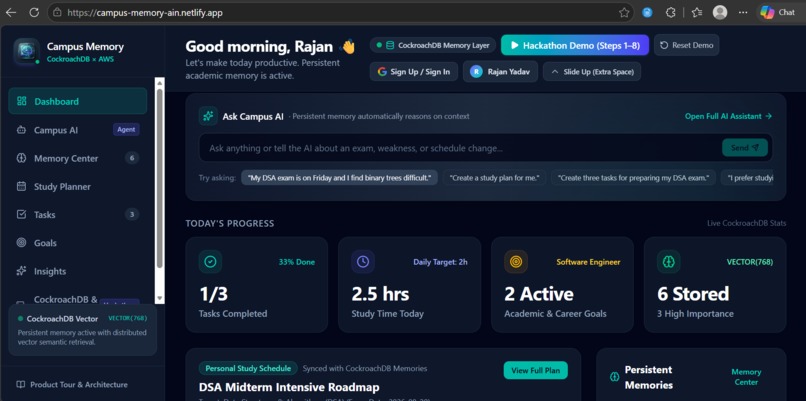Bookmark the page with the star icon
The width and height of the screenshot is (806, 401).
[x=624, y=12]
